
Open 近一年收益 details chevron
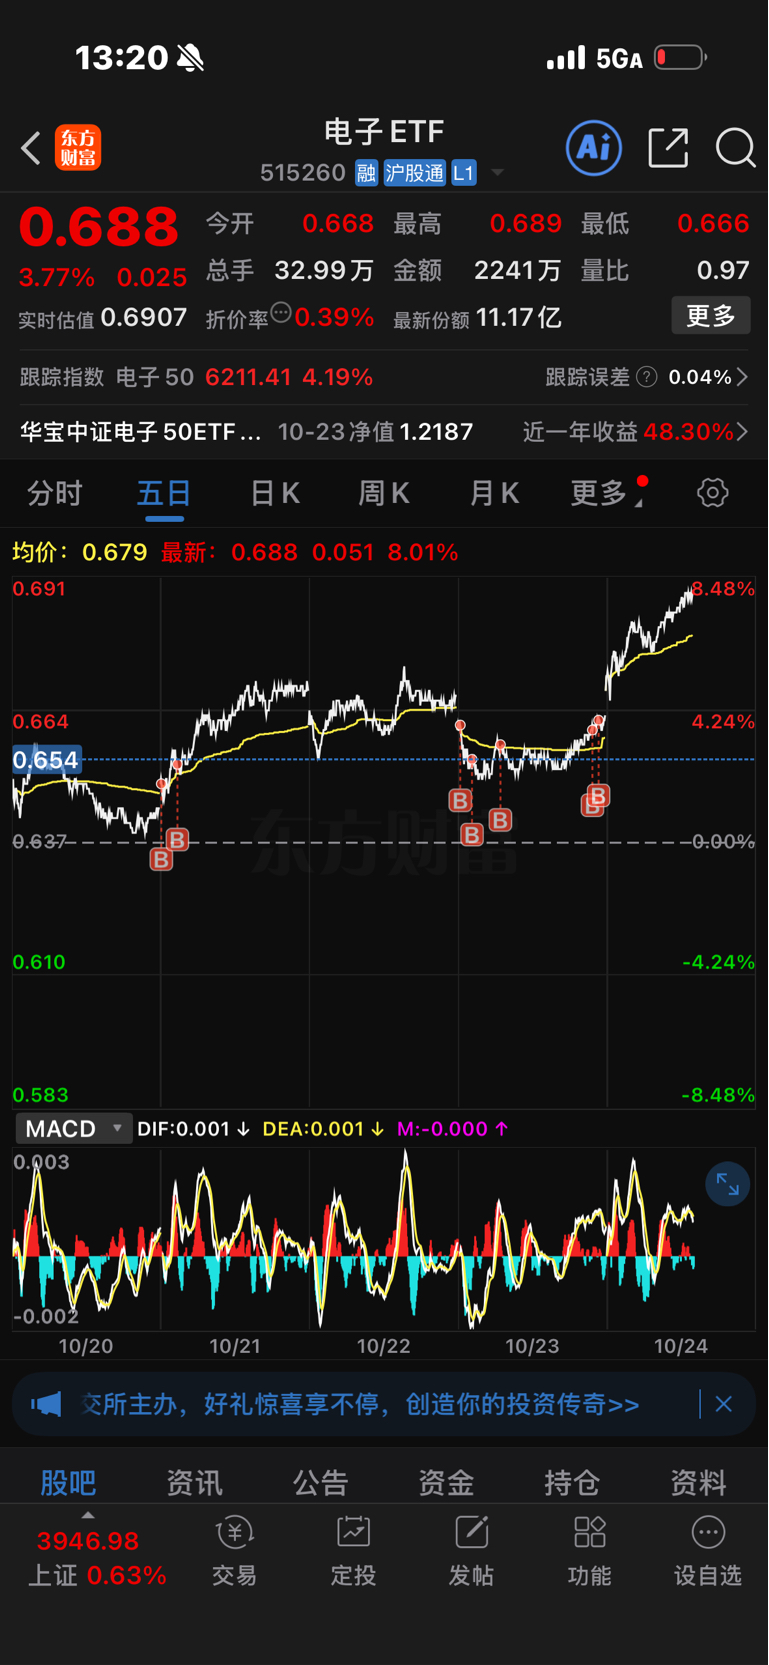click(x=742, y=432)
